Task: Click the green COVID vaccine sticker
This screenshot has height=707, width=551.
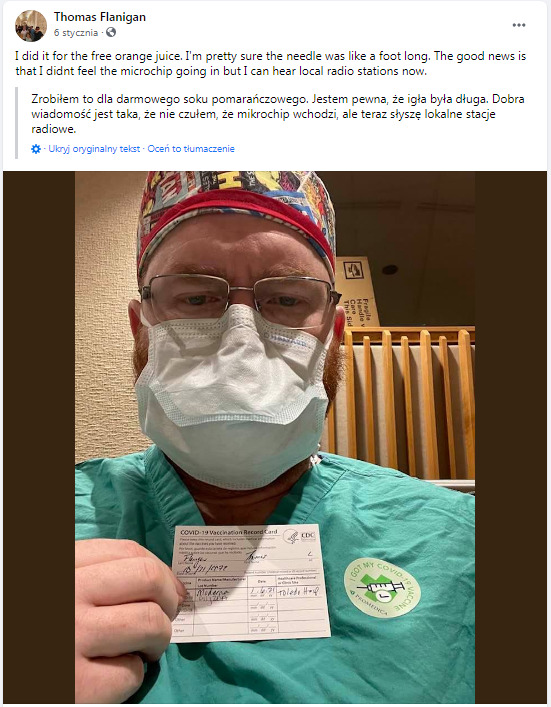Action: (382, 588)
